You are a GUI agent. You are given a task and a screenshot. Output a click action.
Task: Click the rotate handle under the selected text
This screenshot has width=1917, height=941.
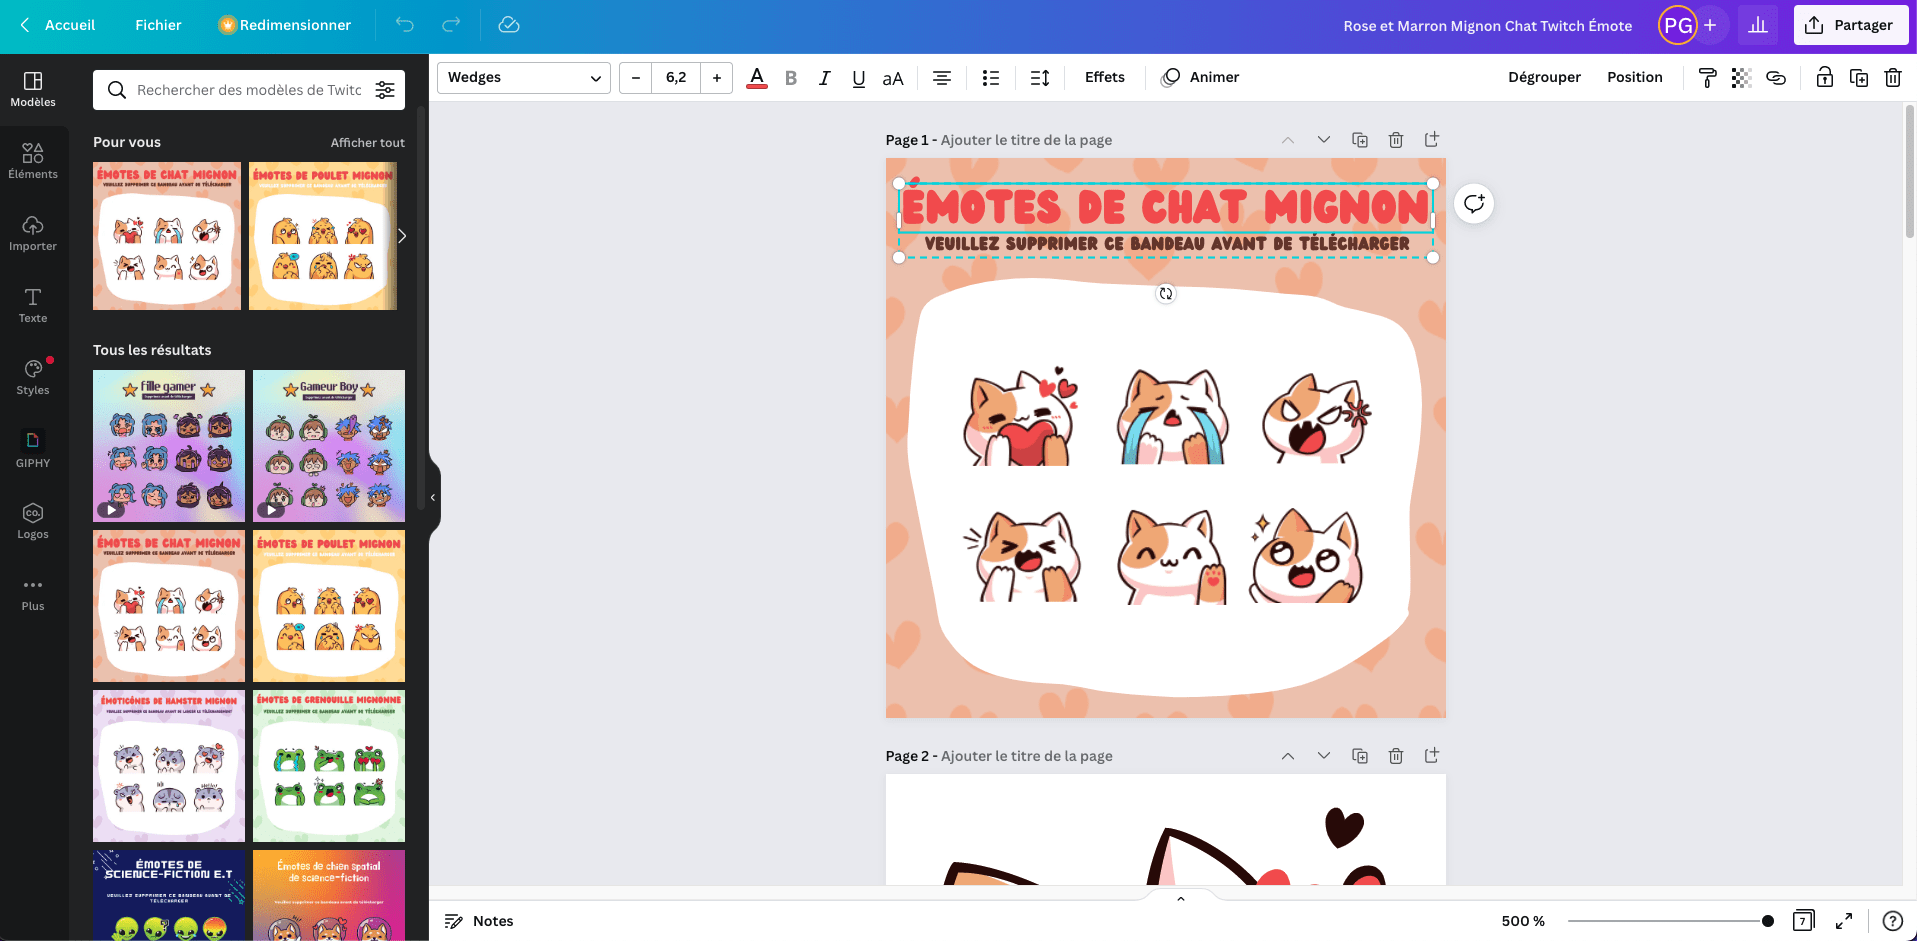(x=1166, y=293)
